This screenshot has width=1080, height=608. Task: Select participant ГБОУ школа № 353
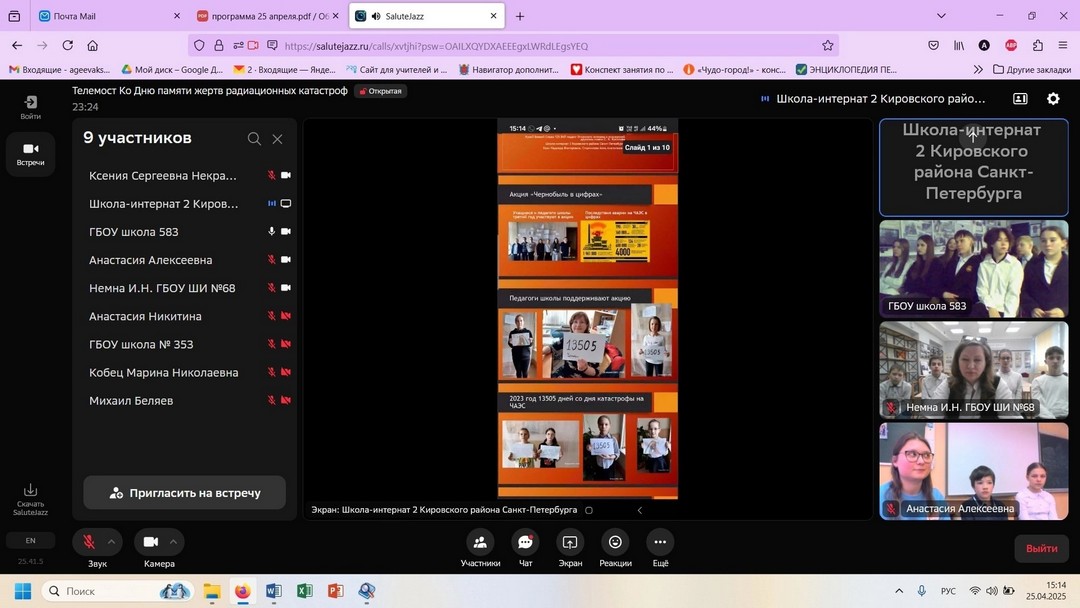tap(187, 344)
